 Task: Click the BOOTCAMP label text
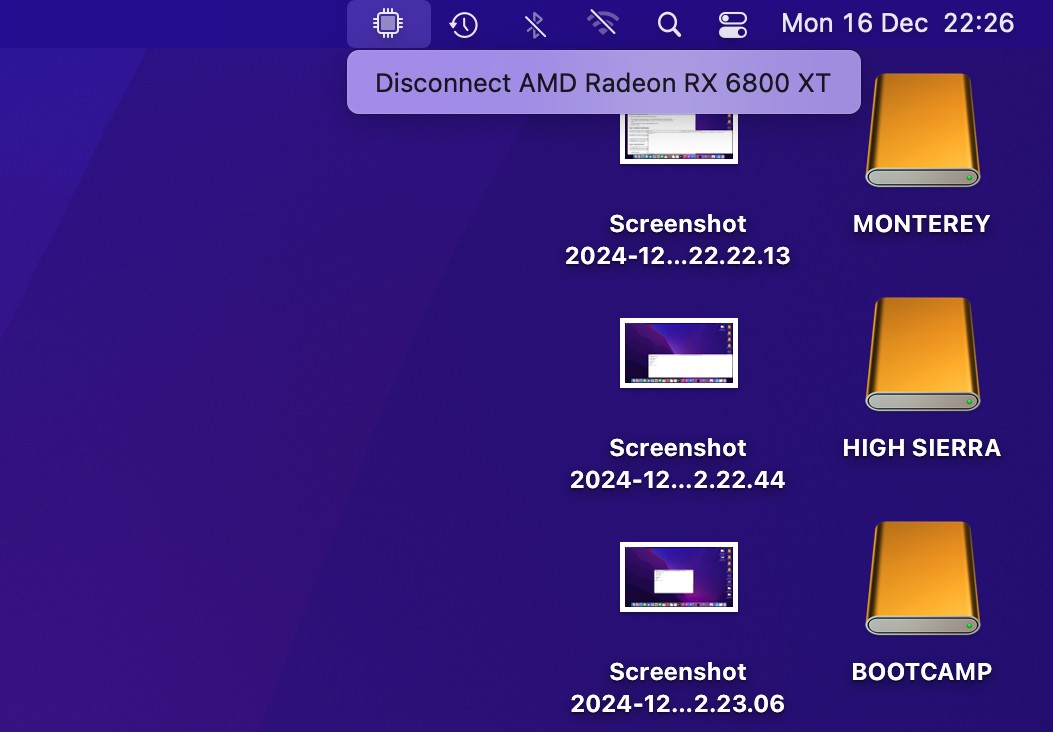click(921, 672)
